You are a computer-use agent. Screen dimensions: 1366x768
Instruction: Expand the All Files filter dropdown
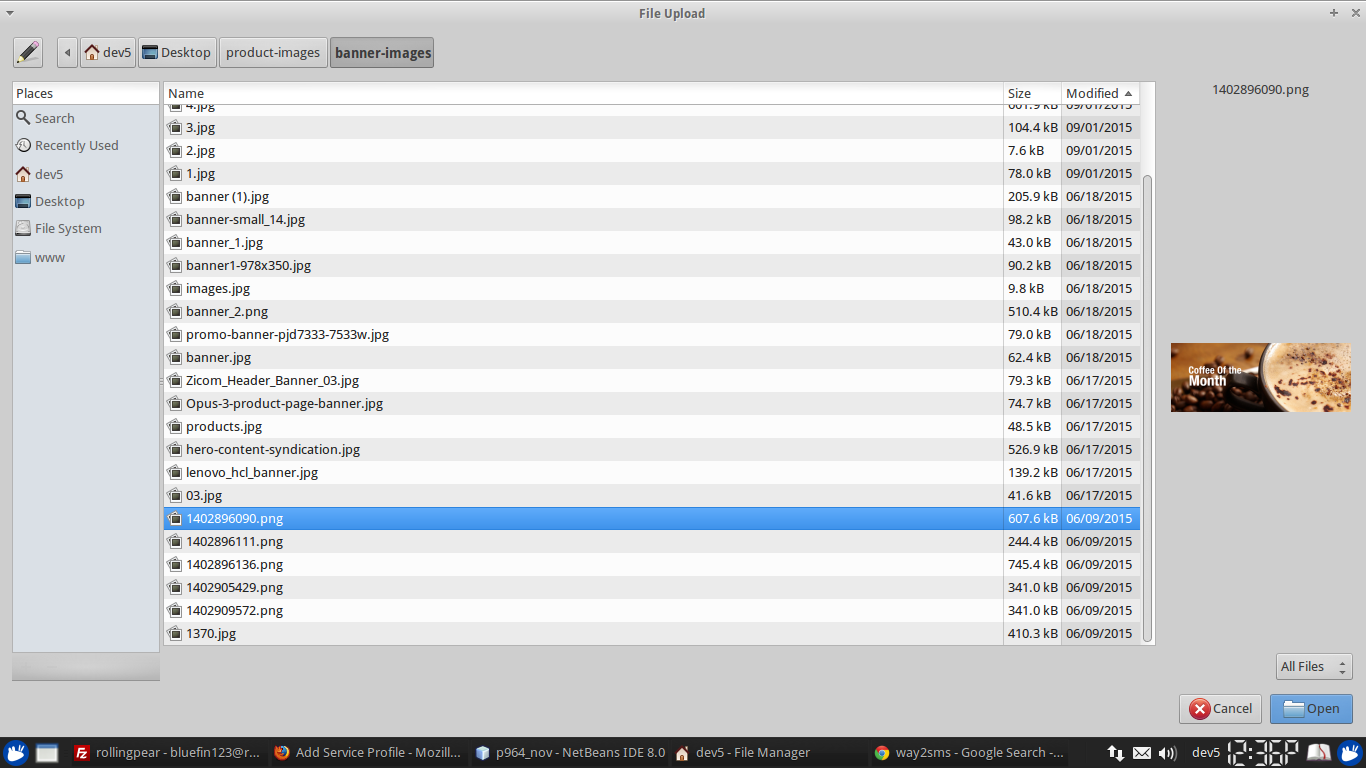[x=1314, y=666]
